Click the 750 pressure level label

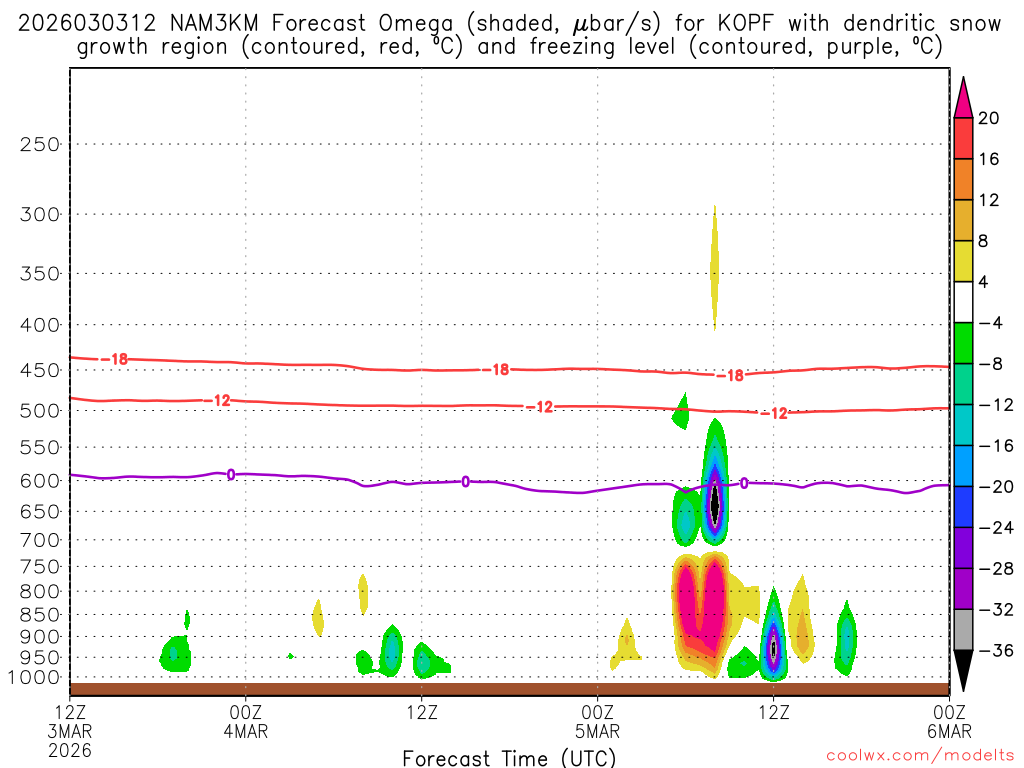point(40,567)
